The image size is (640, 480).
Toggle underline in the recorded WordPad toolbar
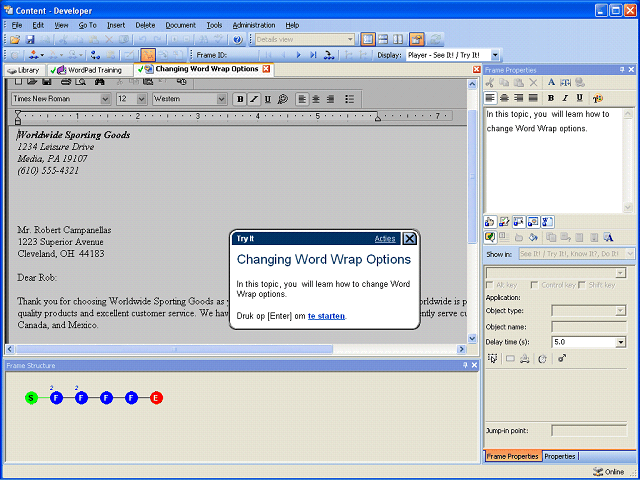pyautogui.click(x=268, y=99)
